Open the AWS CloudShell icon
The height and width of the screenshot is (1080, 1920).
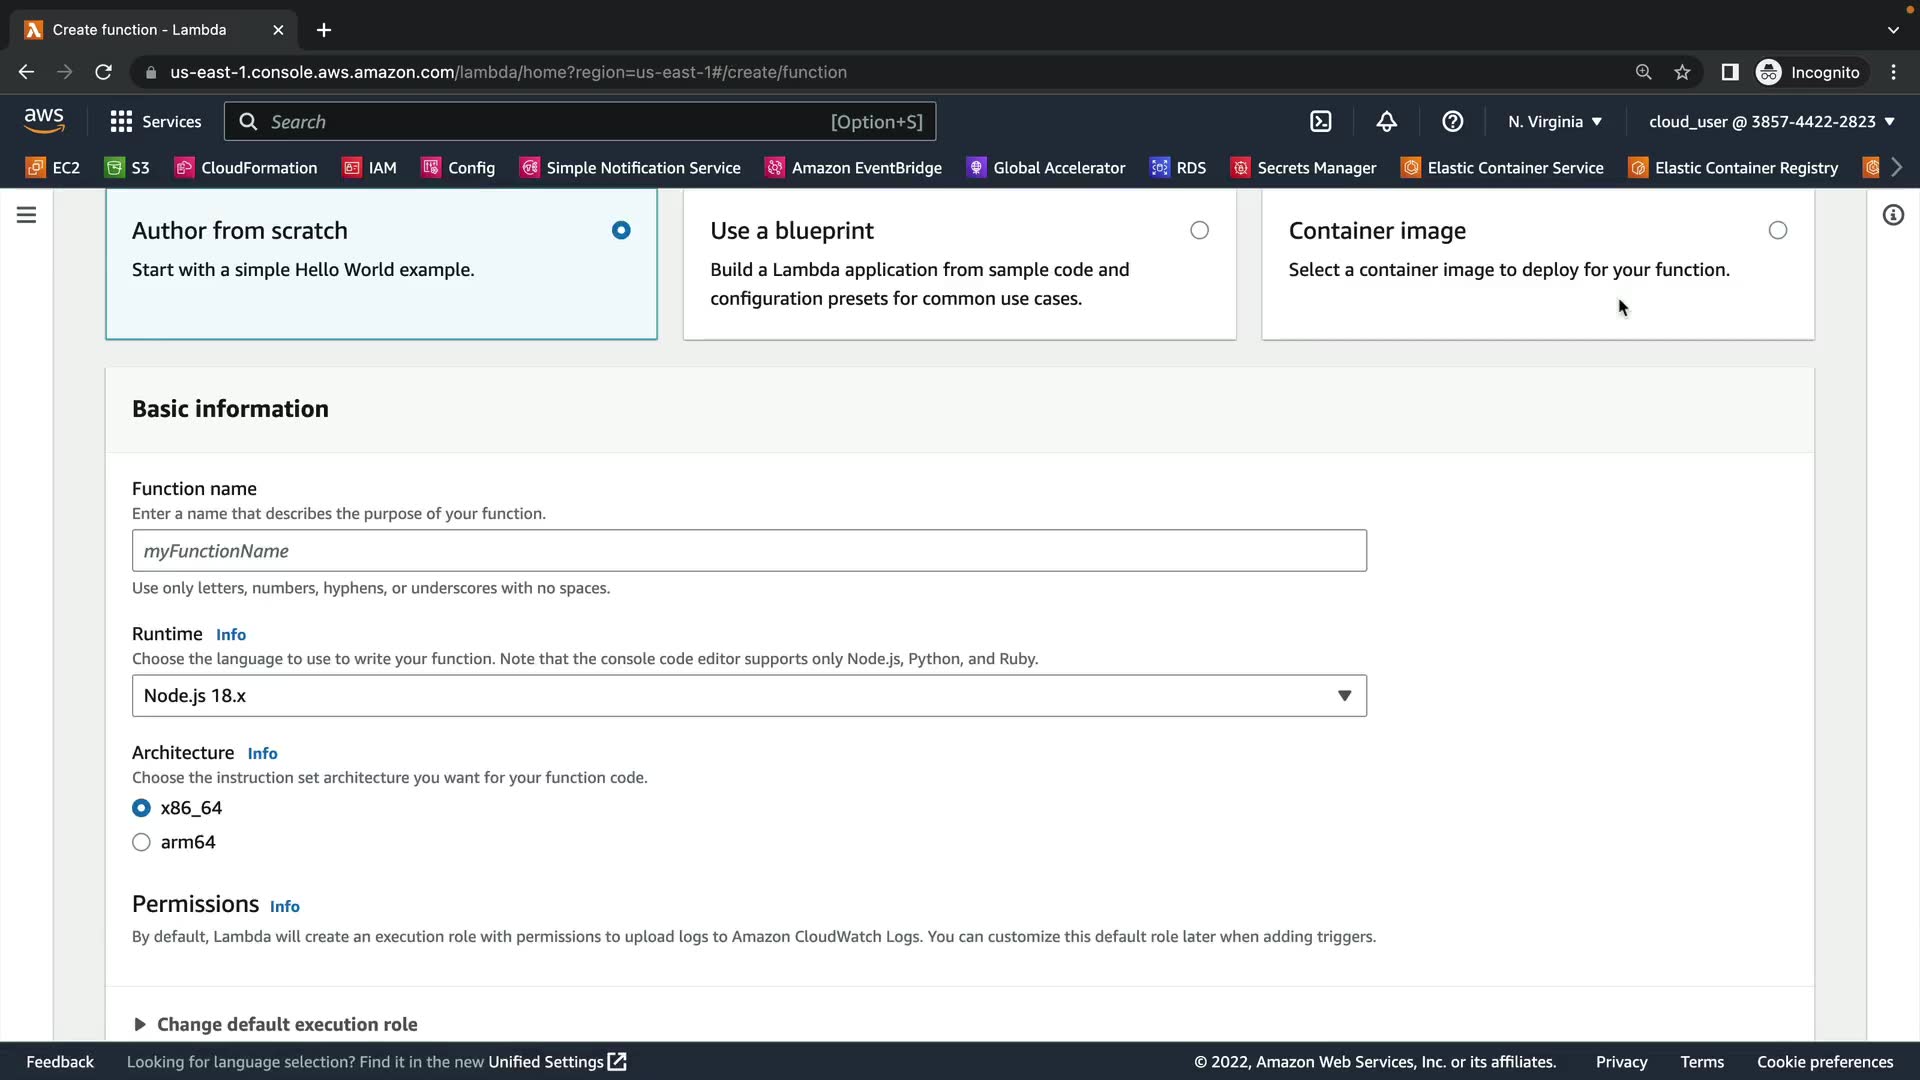(1321, 122)
